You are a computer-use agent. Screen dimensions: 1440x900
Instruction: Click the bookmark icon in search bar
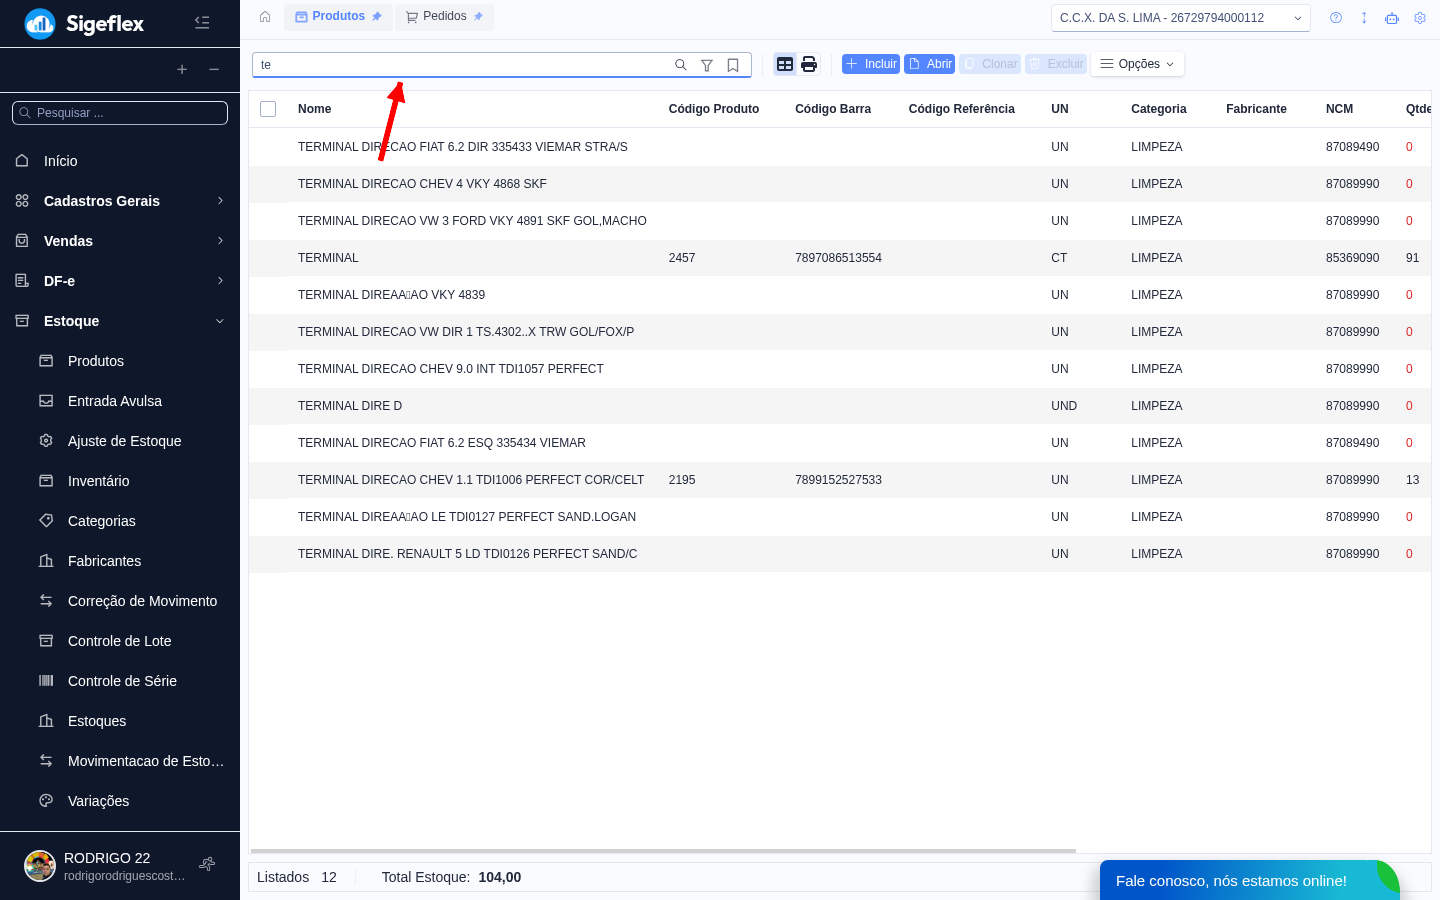[733, 65]
